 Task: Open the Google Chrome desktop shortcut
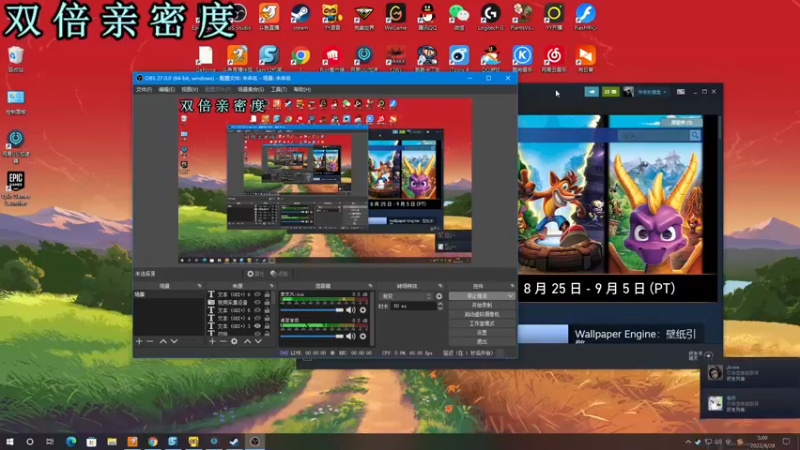coord(301,58)
